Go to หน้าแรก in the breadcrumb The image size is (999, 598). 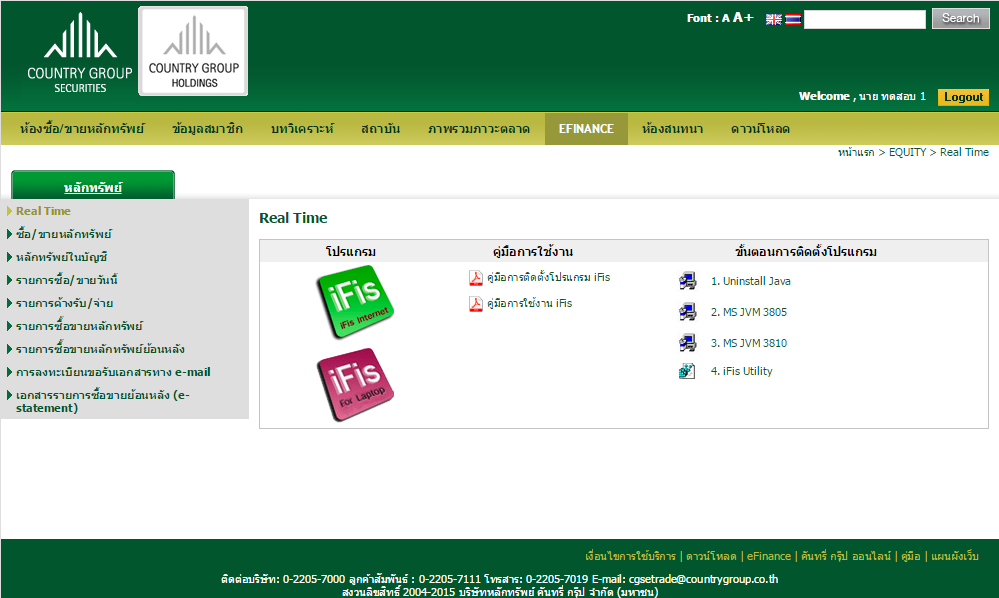pos(856,152)
